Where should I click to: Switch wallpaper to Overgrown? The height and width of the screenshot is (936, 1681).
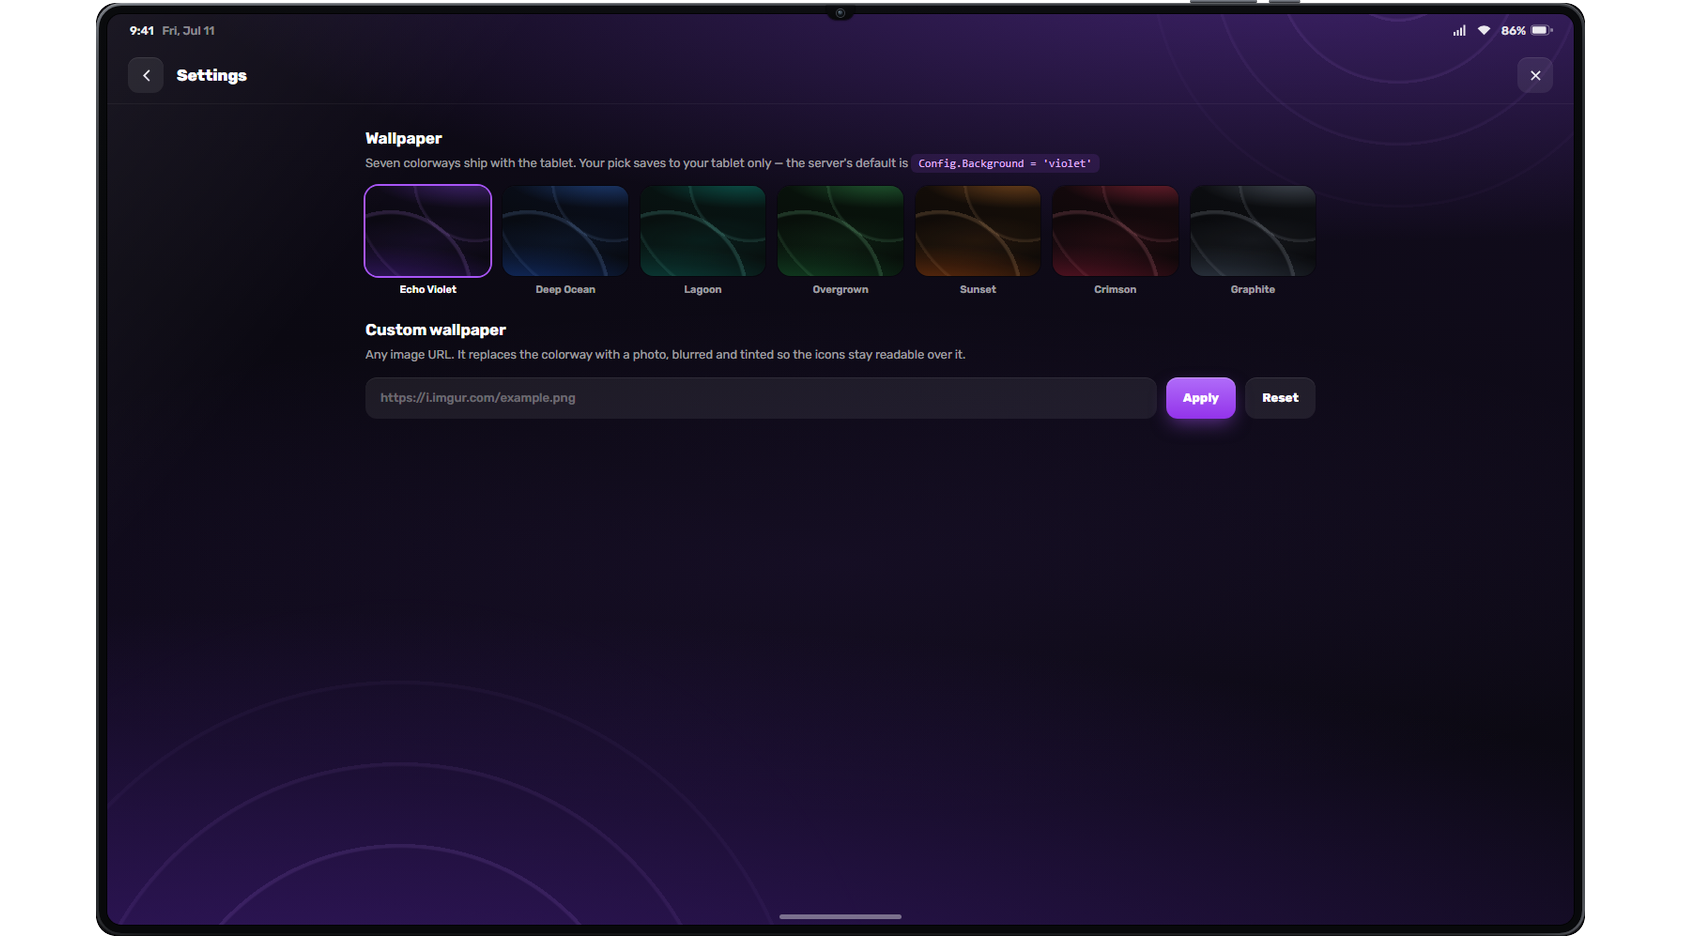(x=840, y=230)
